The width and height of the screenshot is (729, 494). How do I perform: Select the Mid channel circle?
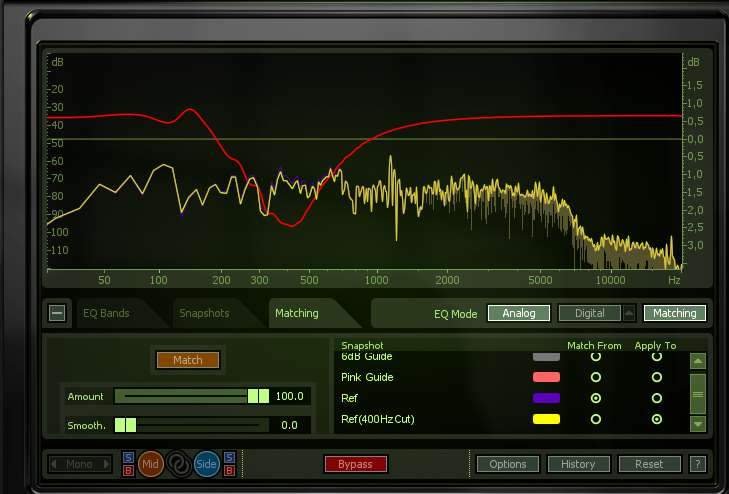point(151,464)
